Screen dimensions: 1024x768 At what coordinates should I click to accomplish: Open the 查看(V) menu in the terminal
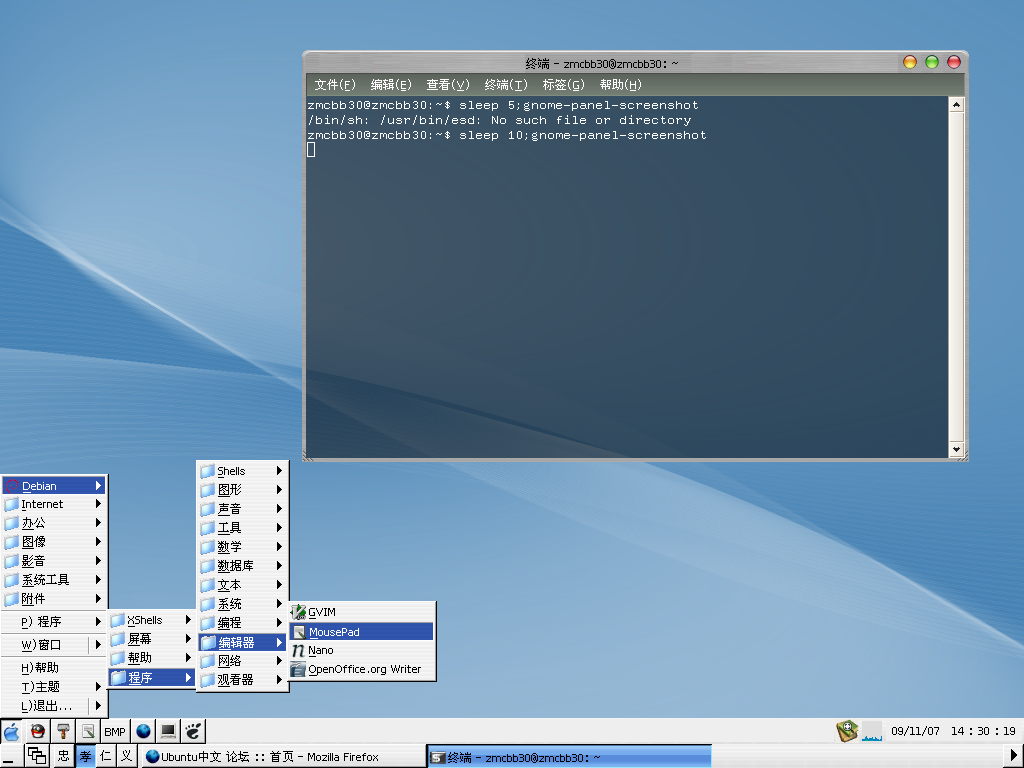[448, 85]
